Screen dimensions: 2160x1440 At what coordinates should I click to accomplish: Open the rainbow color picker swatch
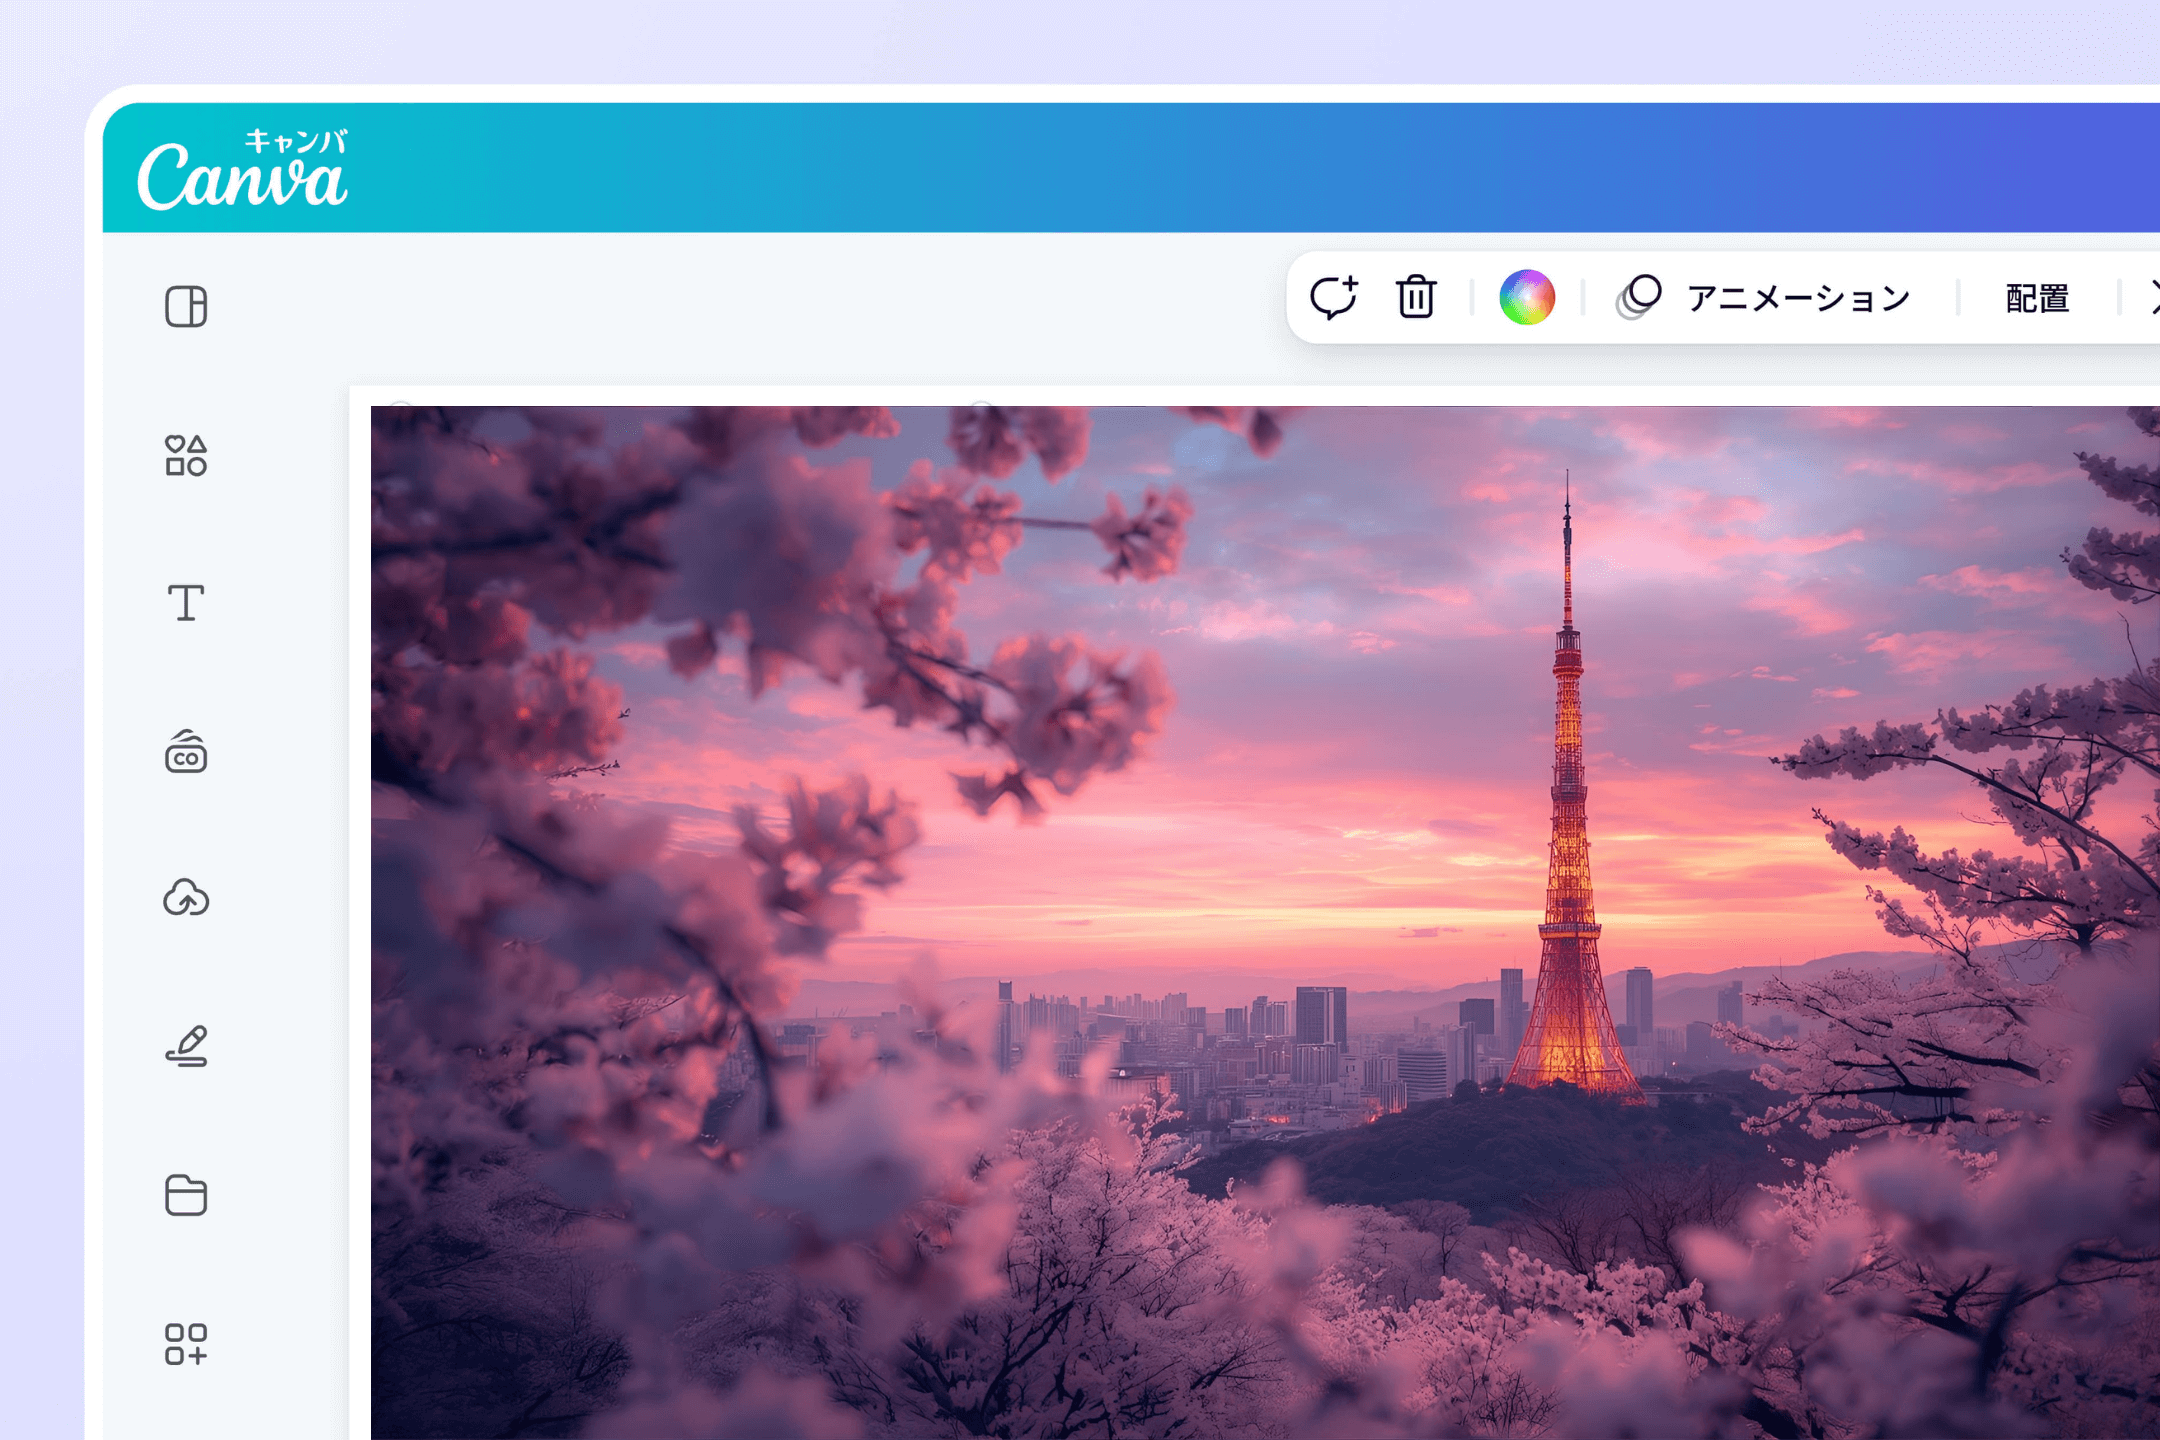point(1527,298)
